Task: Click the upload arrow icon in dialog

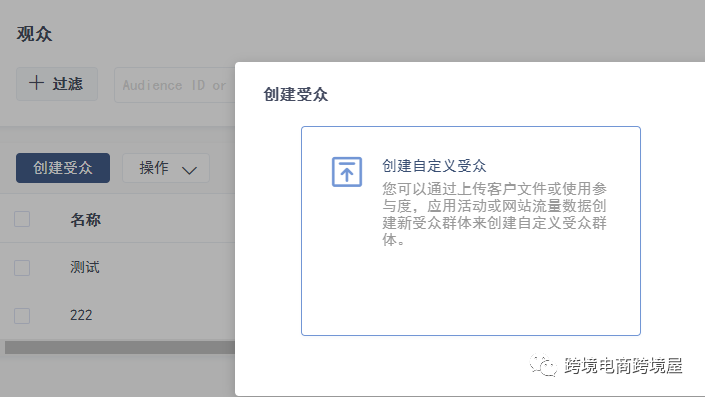Action: pyautogui.click(x=347, y=172)
